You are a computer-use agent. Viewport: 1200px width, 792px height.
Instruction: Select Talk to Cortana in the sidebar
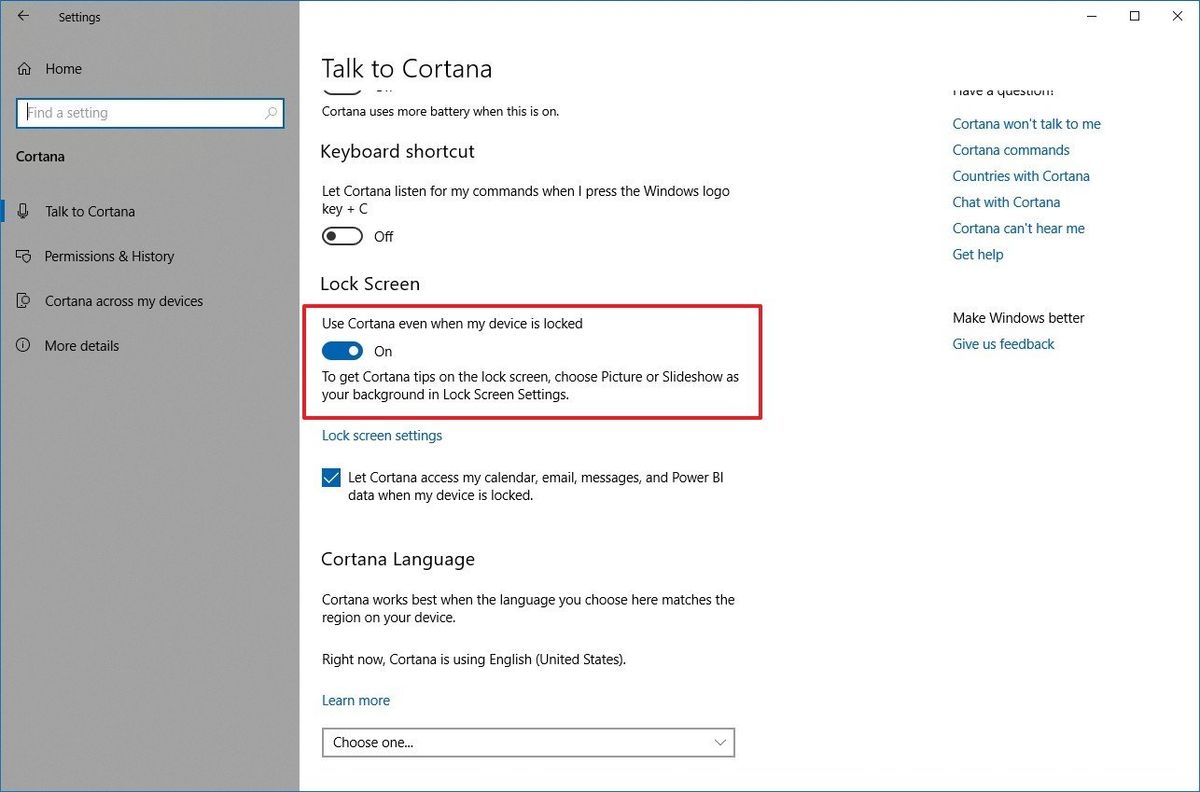(x=90, y=211)
